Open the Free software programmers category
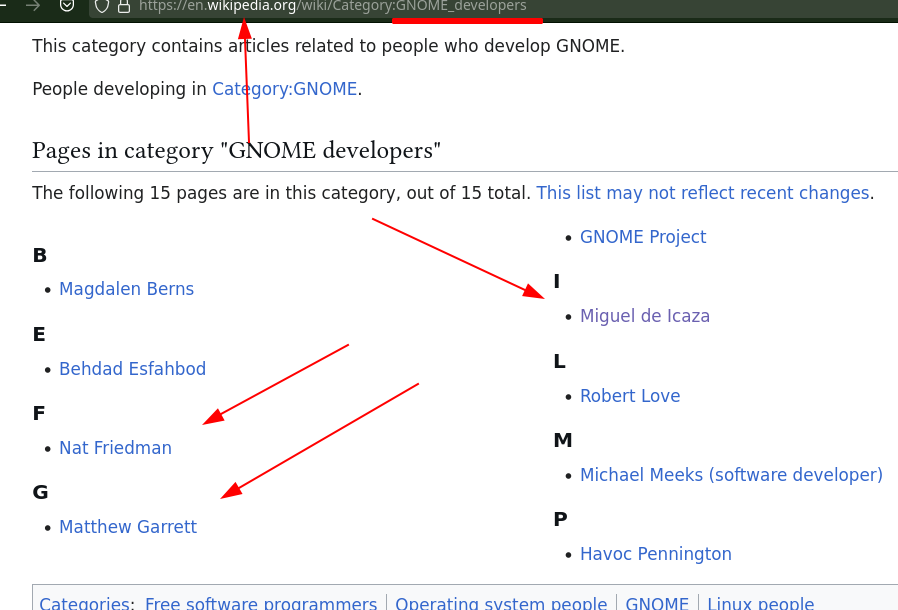Image resolution: width=898 pixels, height=610 pixels. (261, 603)
